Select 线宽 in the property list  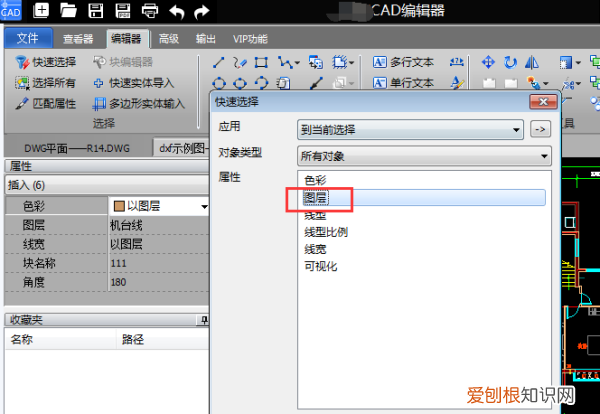(315, 249)
